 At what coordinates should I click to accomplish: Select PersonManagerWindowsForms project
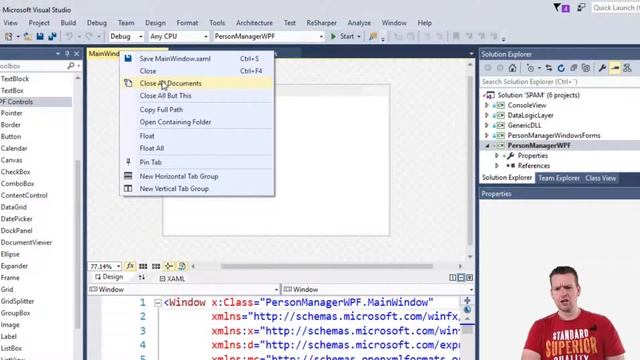click(553, 135)
